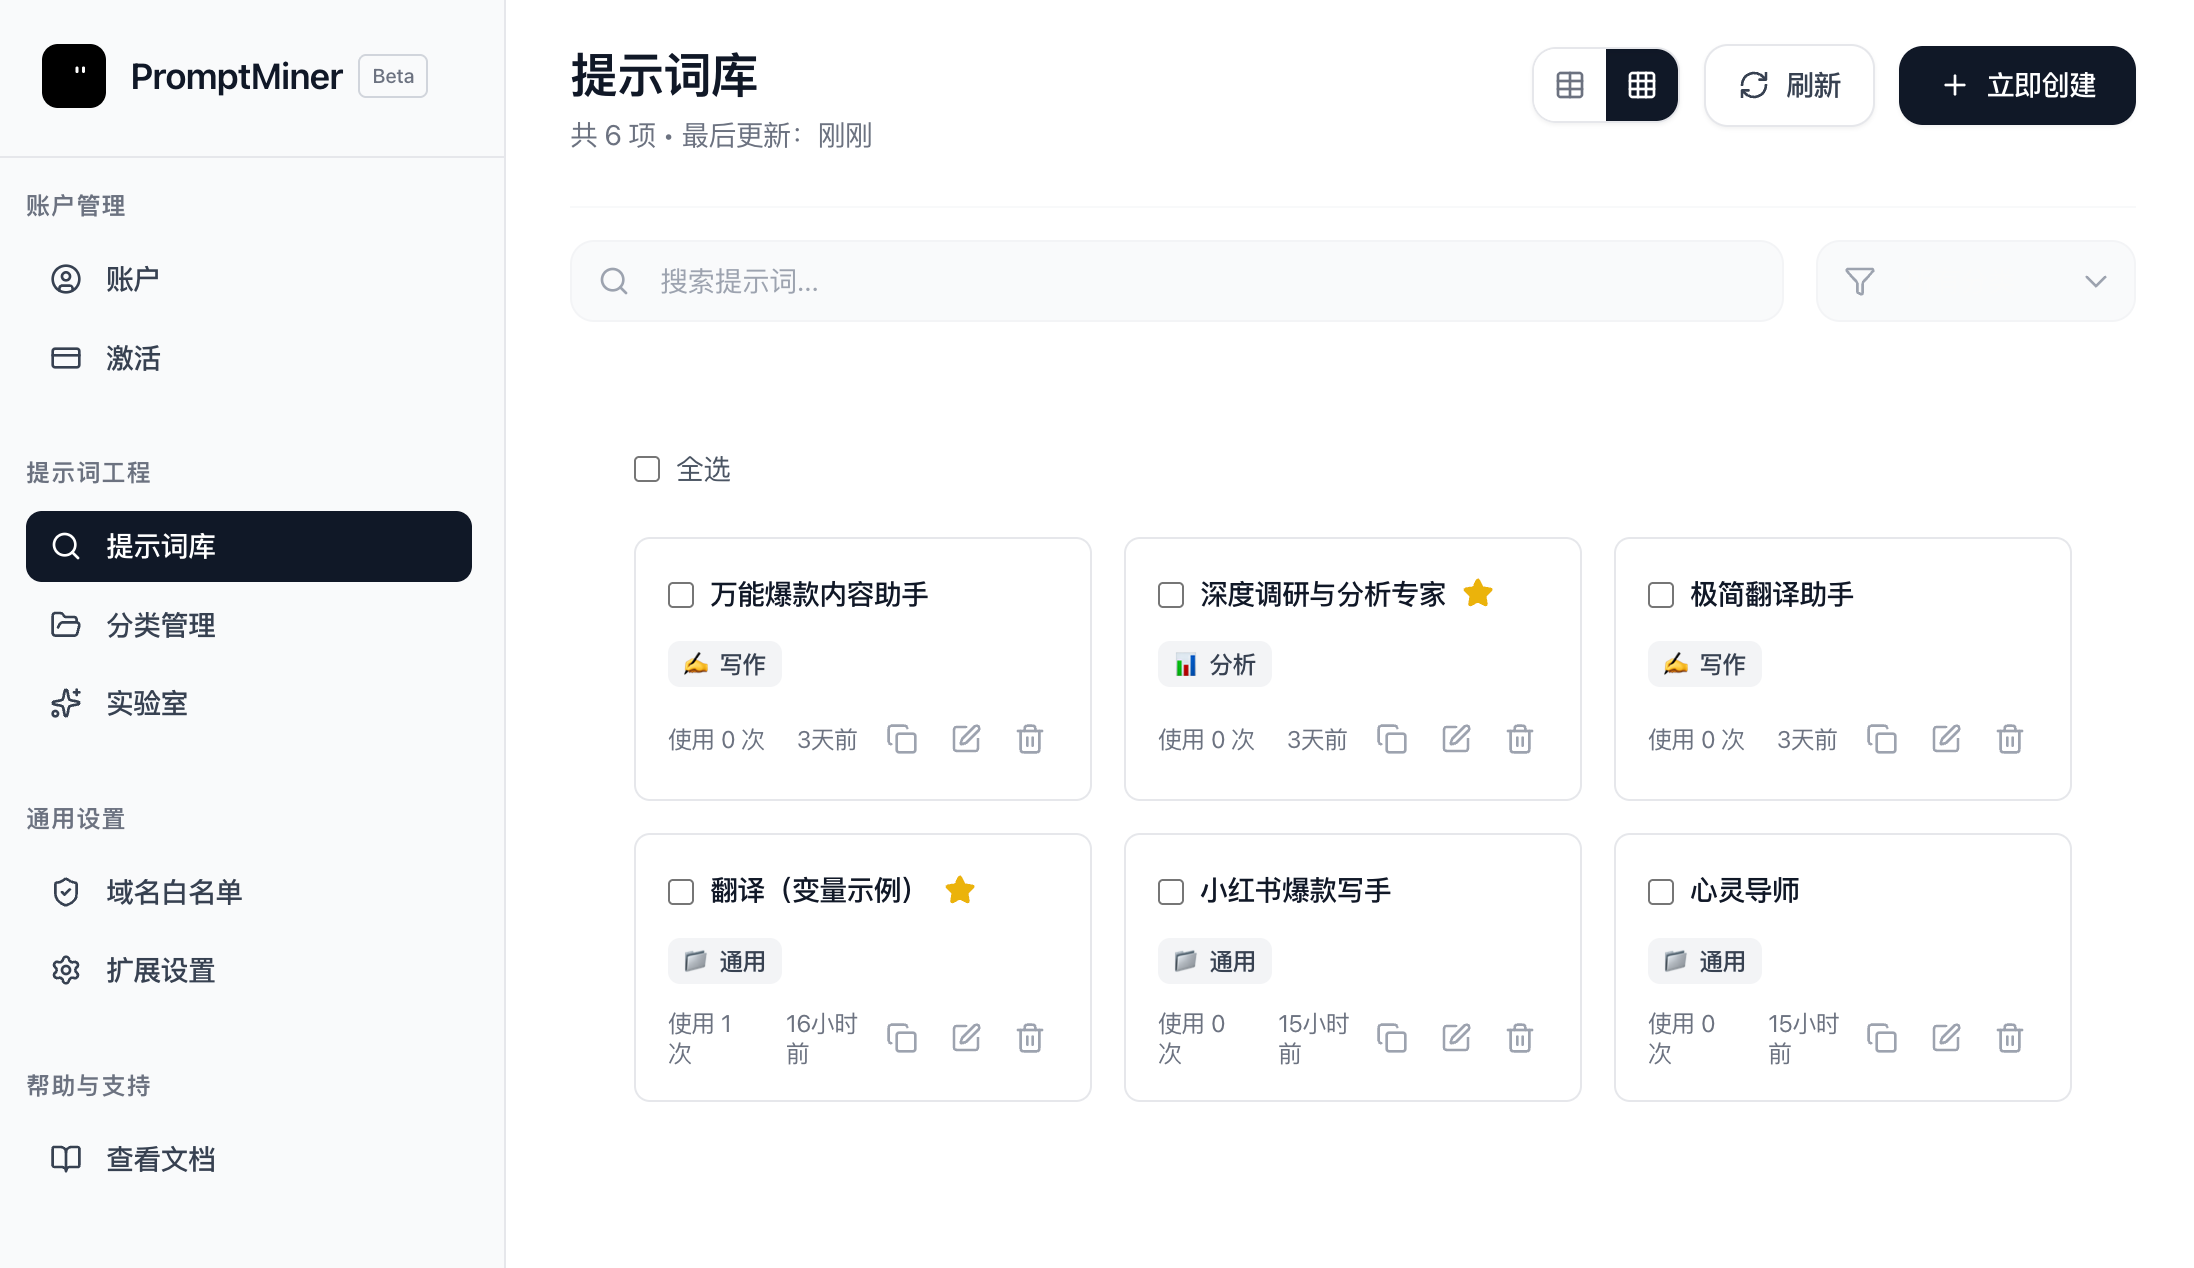Open 查看文档 documentation link
2194x1268 pixels.
pos(160,1159)
